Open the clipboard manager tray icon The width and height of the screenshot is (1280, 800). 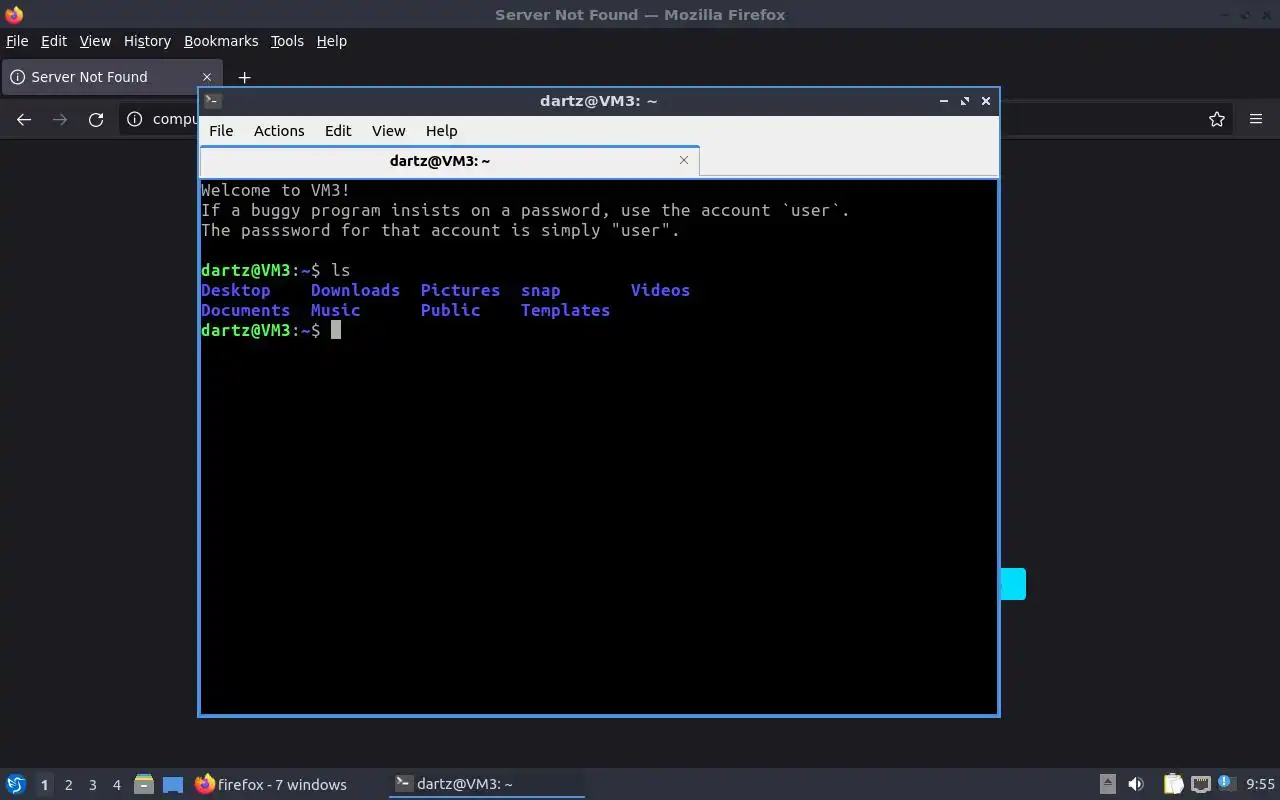coord(1173,785)
